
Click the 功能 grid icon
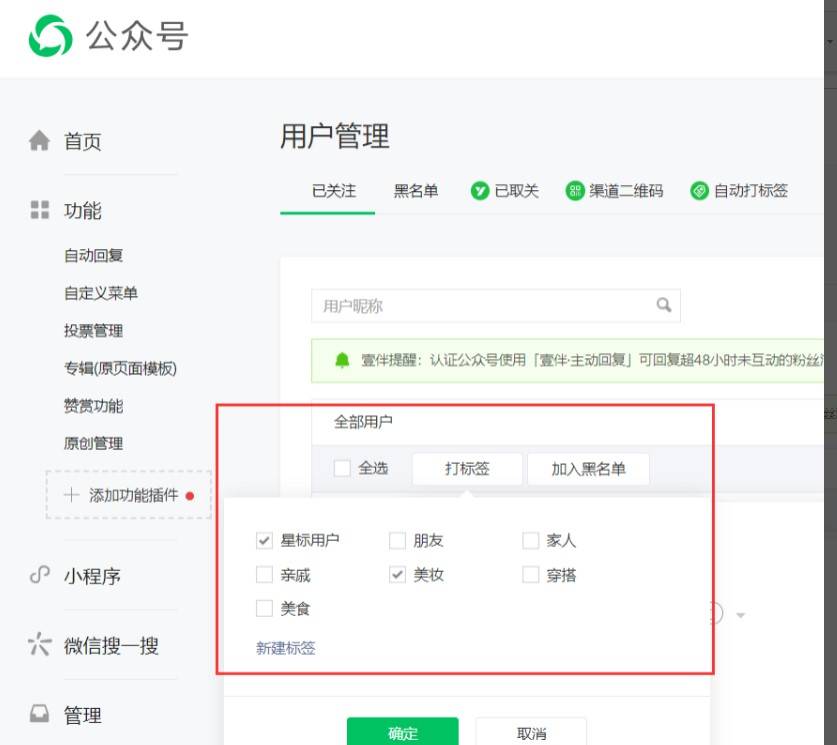[x=40, y=210]
